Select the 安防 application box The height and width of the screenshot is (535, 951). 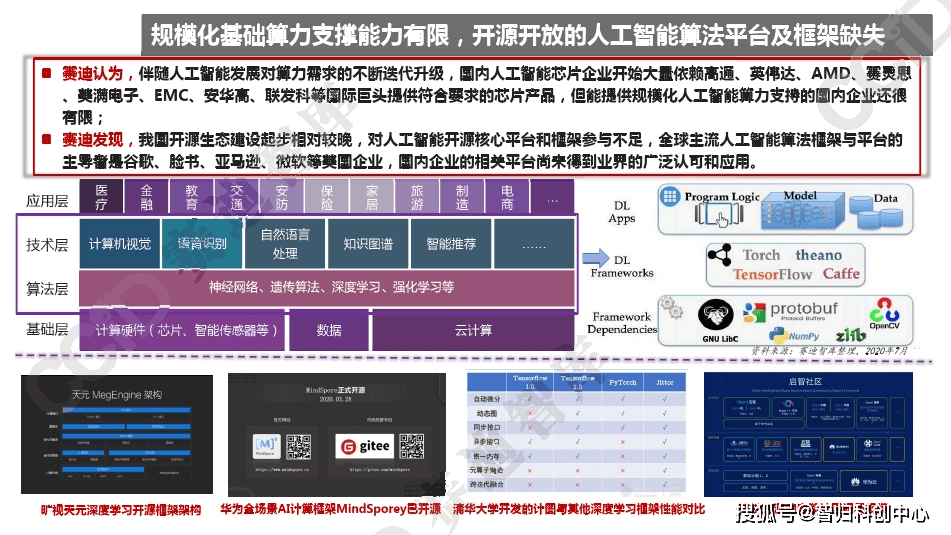click(281, 196)
